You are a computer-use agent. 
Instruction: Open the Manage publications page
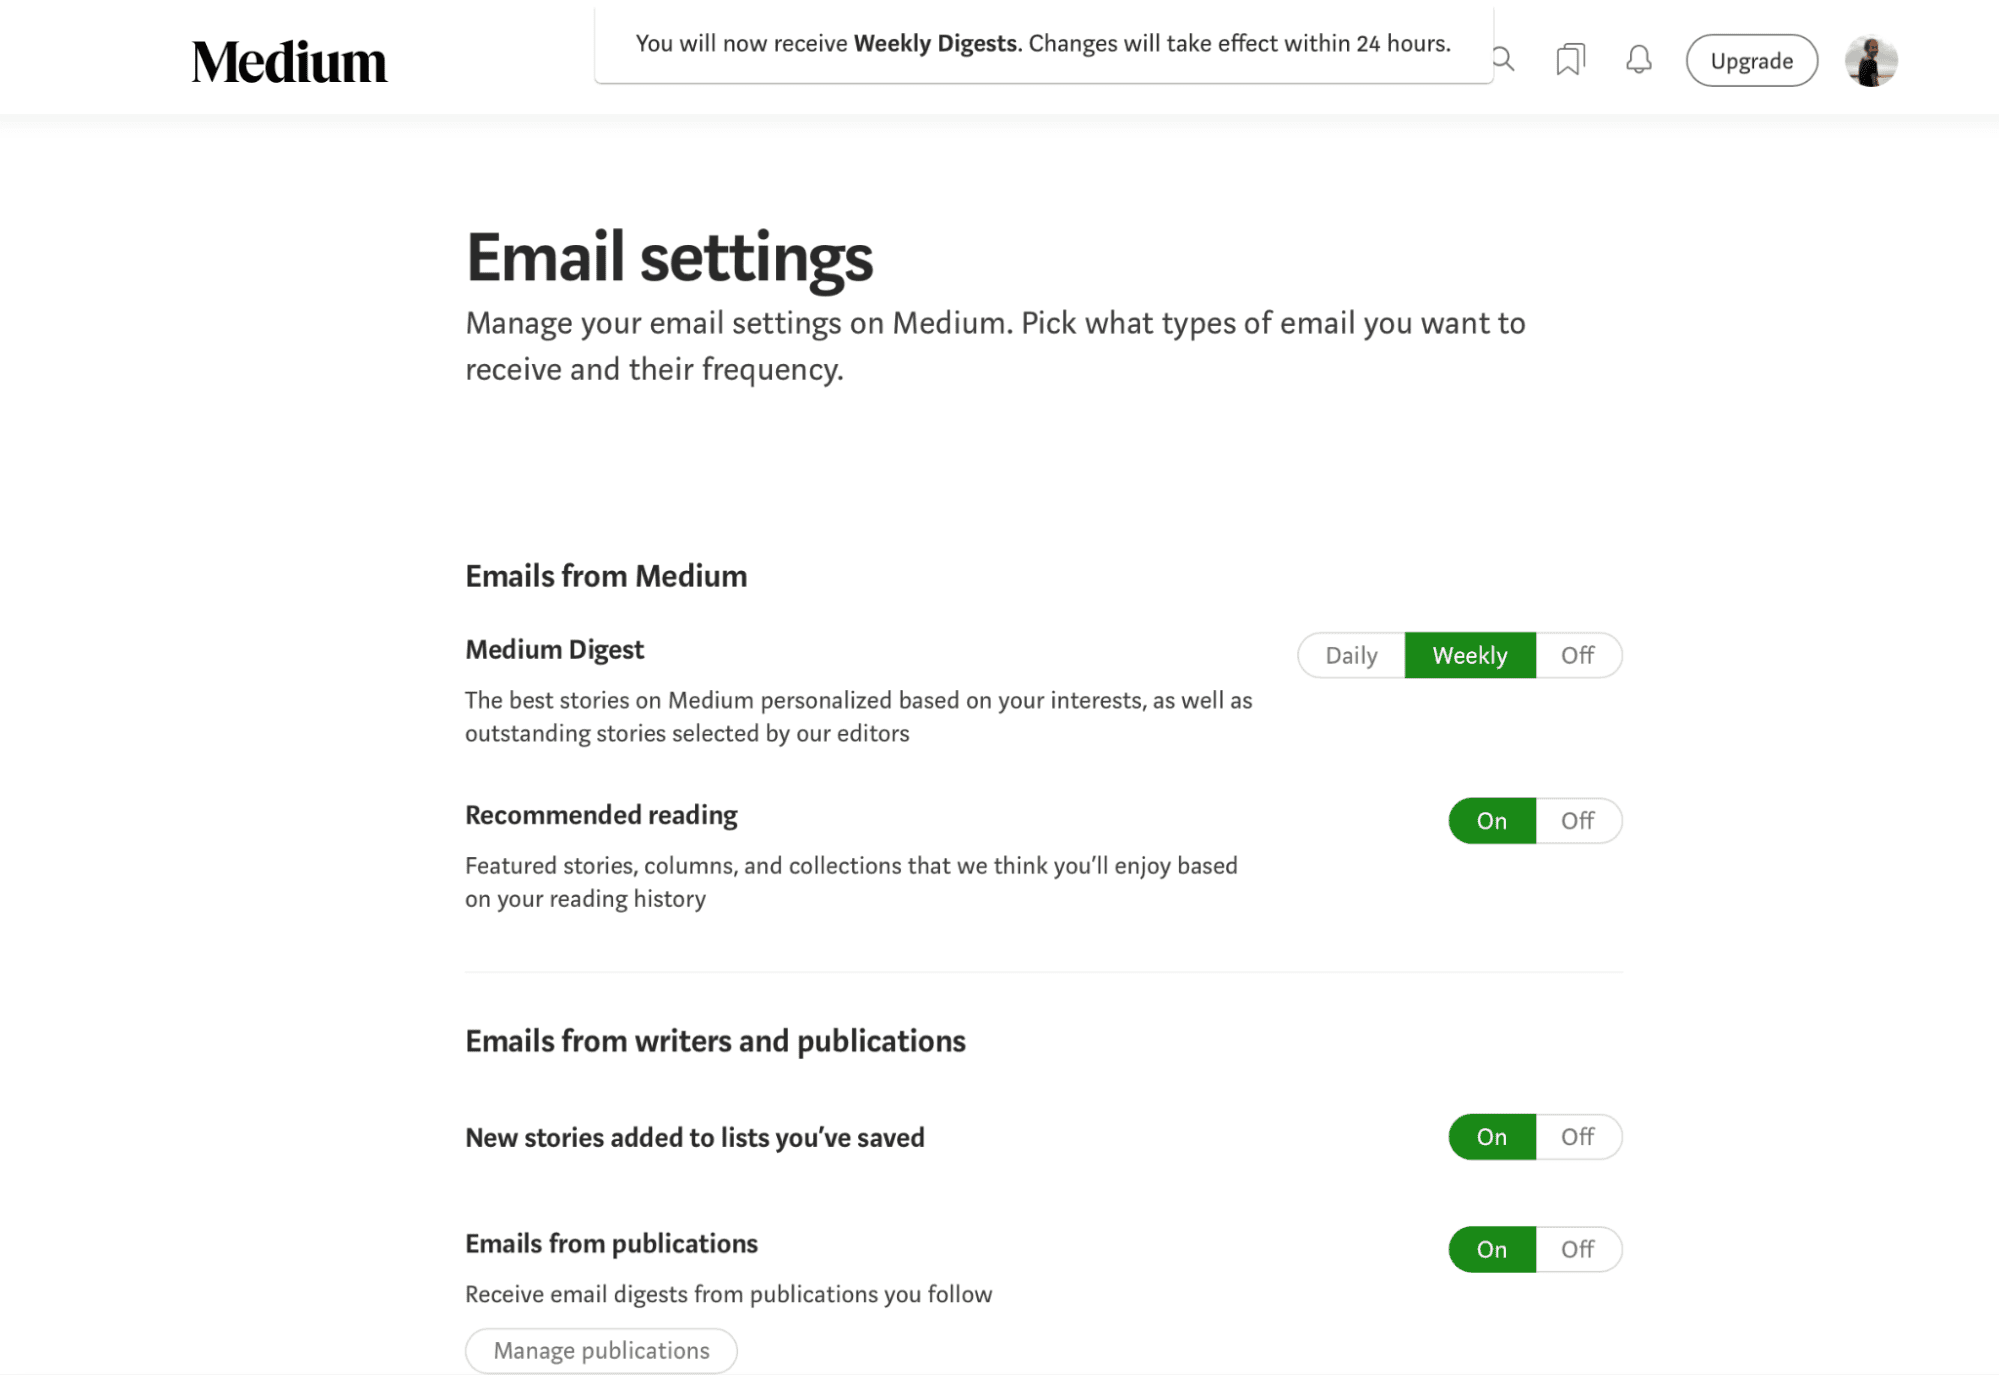(x=601, y=1350)
